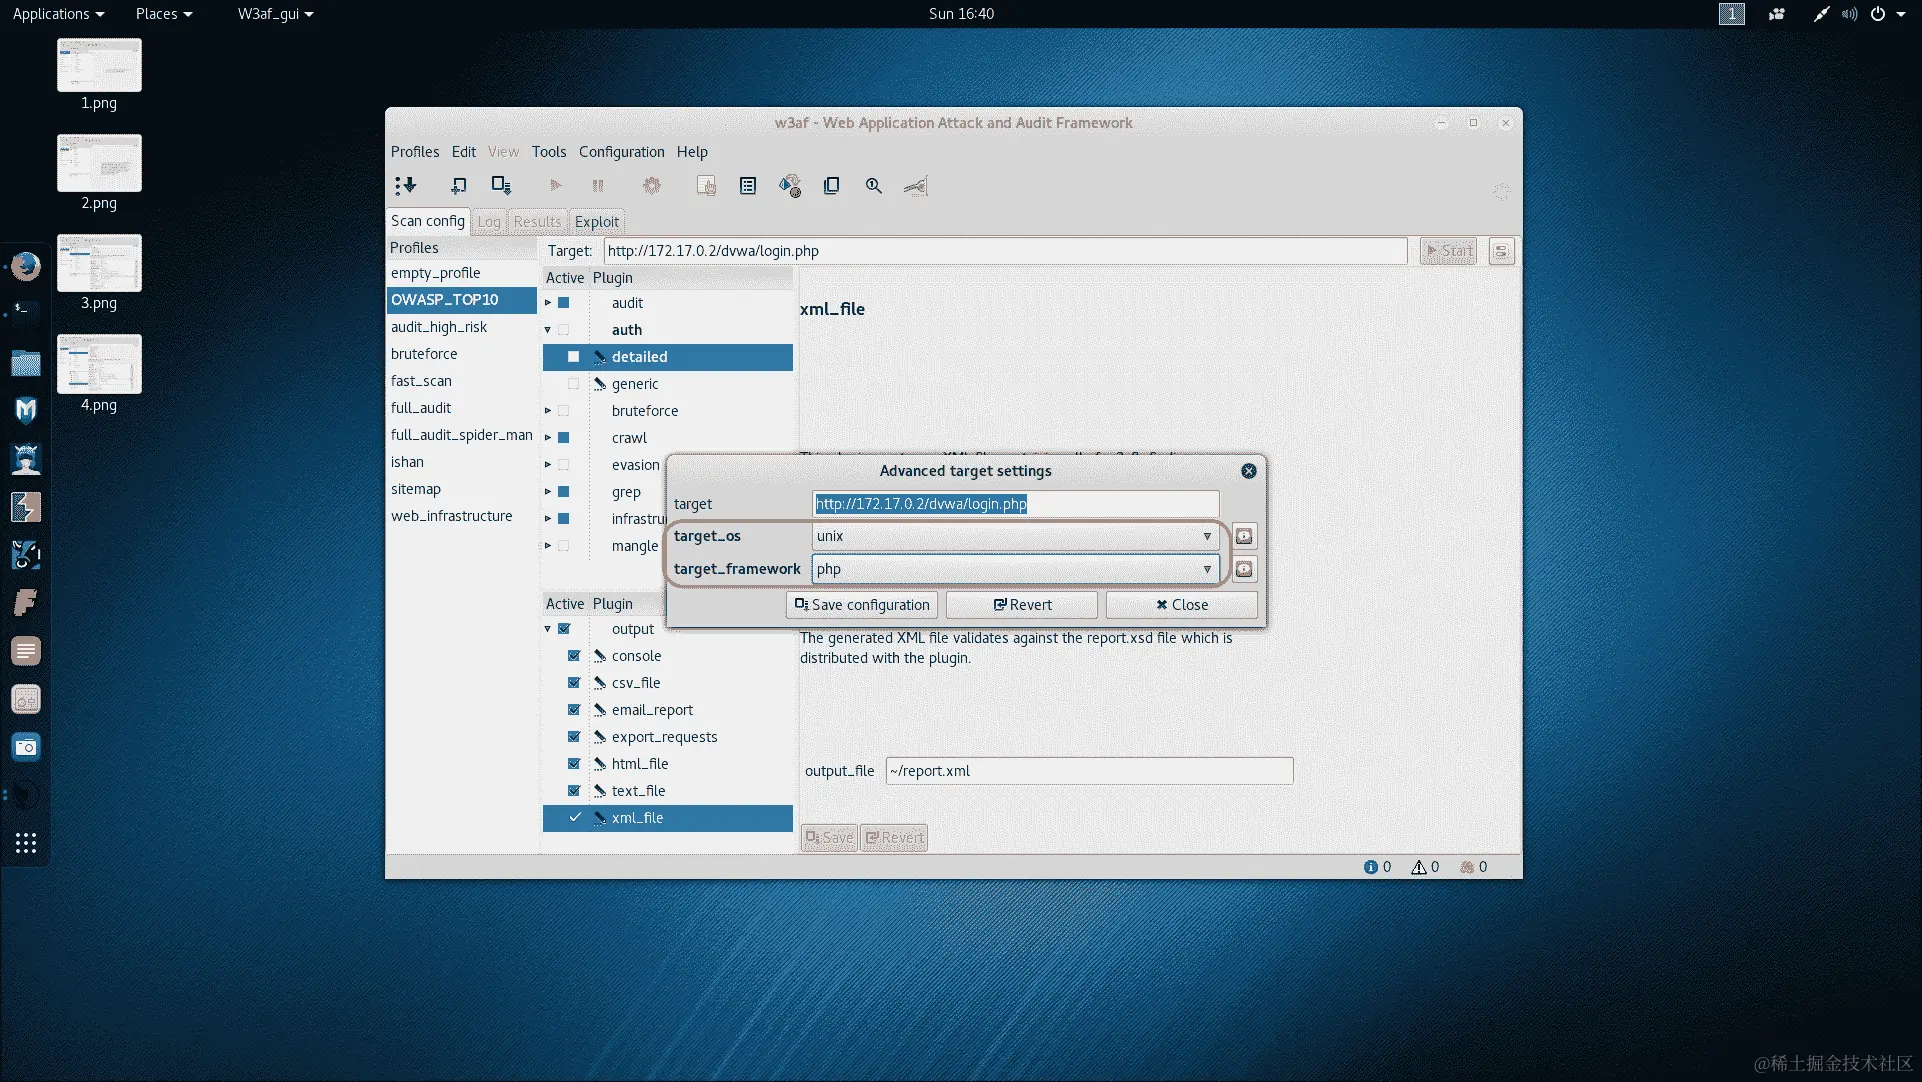Expand the bruteforce plugin group
This screenshot has height=1082, width=1922.
pos(548,411)
